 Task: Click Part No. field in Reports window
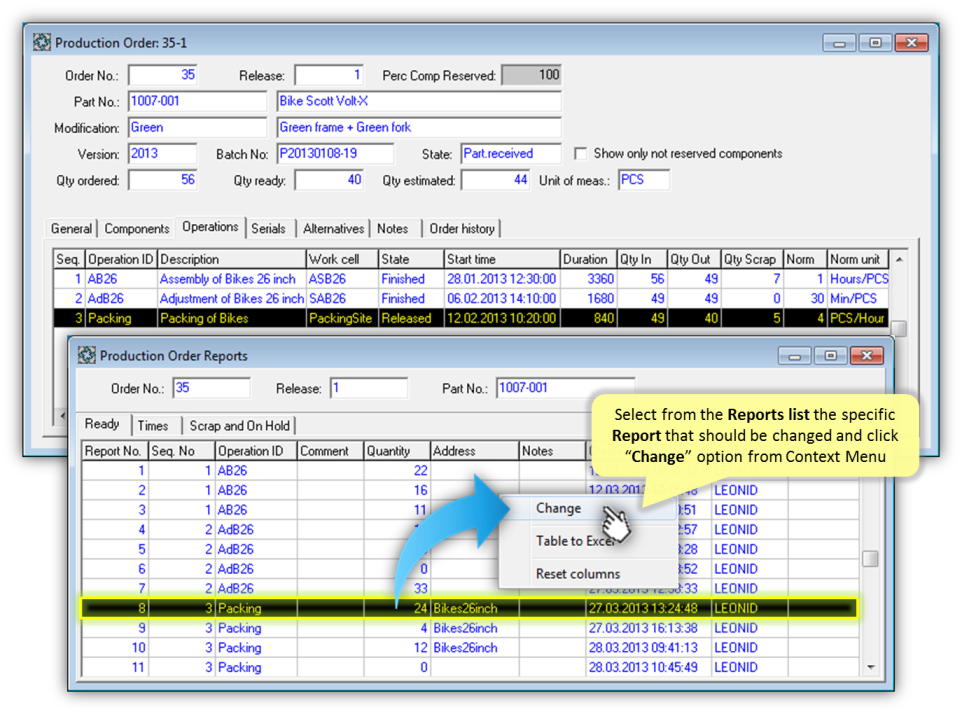(x=565, y=388)
